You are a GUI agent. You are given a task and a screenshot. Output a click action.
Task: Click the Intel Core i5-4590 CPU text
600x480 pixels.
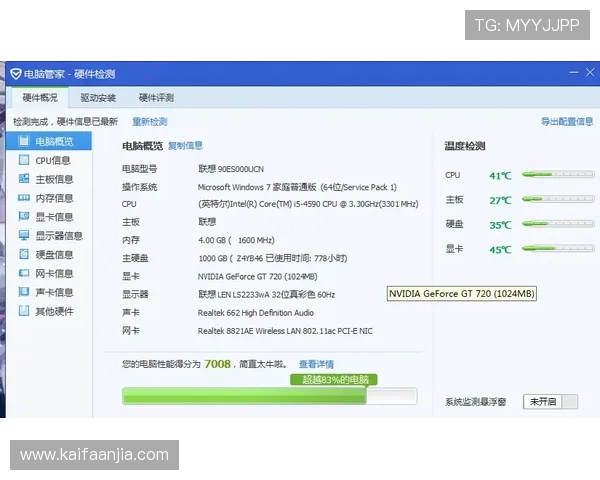308,204
